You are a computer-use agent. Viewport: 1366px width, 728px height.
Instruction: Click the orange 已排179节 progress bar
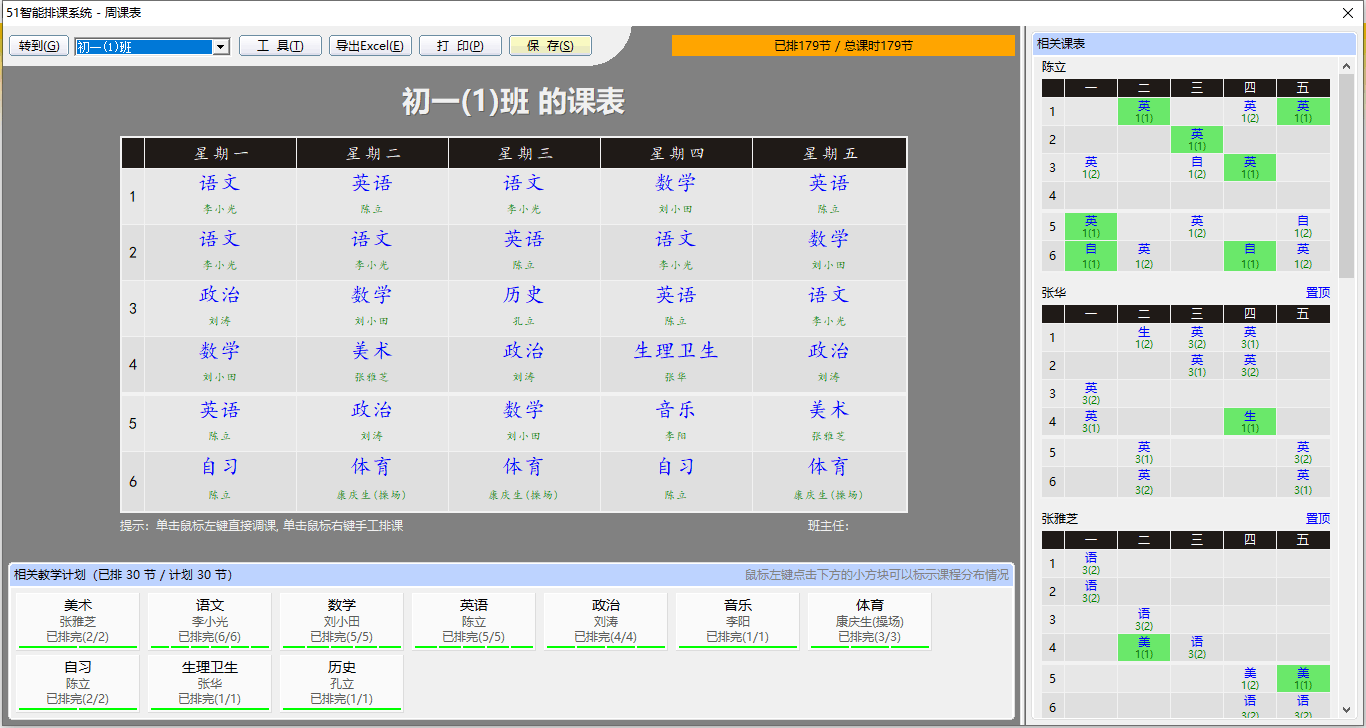click(845, 45)
